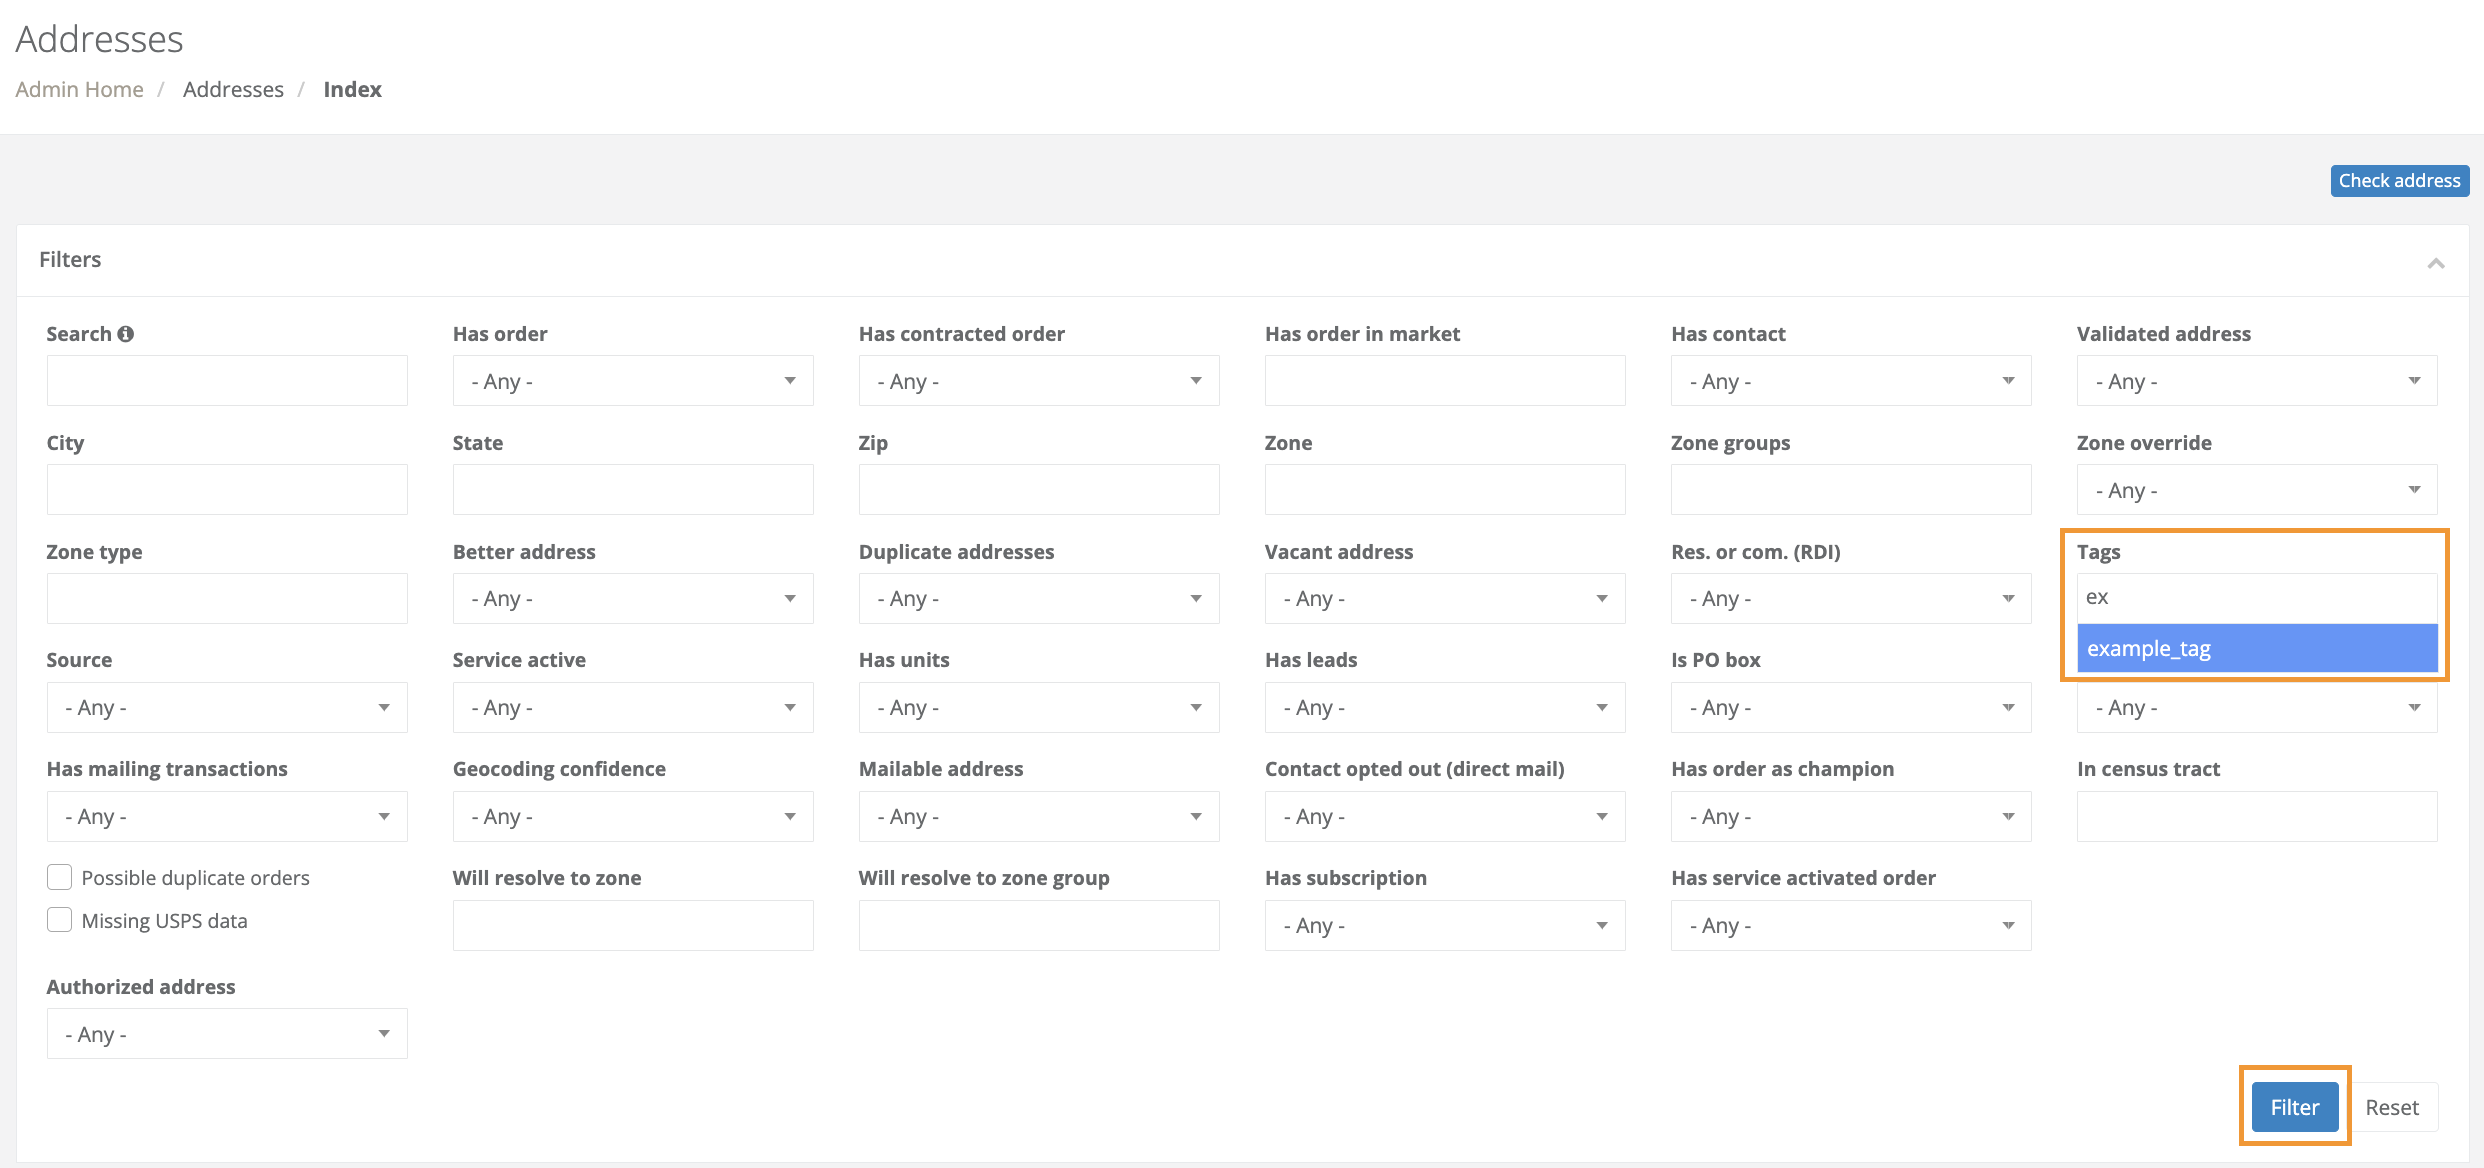Expand the Has subscription dropdown
The image size is (2484, 1168).
1444,925
